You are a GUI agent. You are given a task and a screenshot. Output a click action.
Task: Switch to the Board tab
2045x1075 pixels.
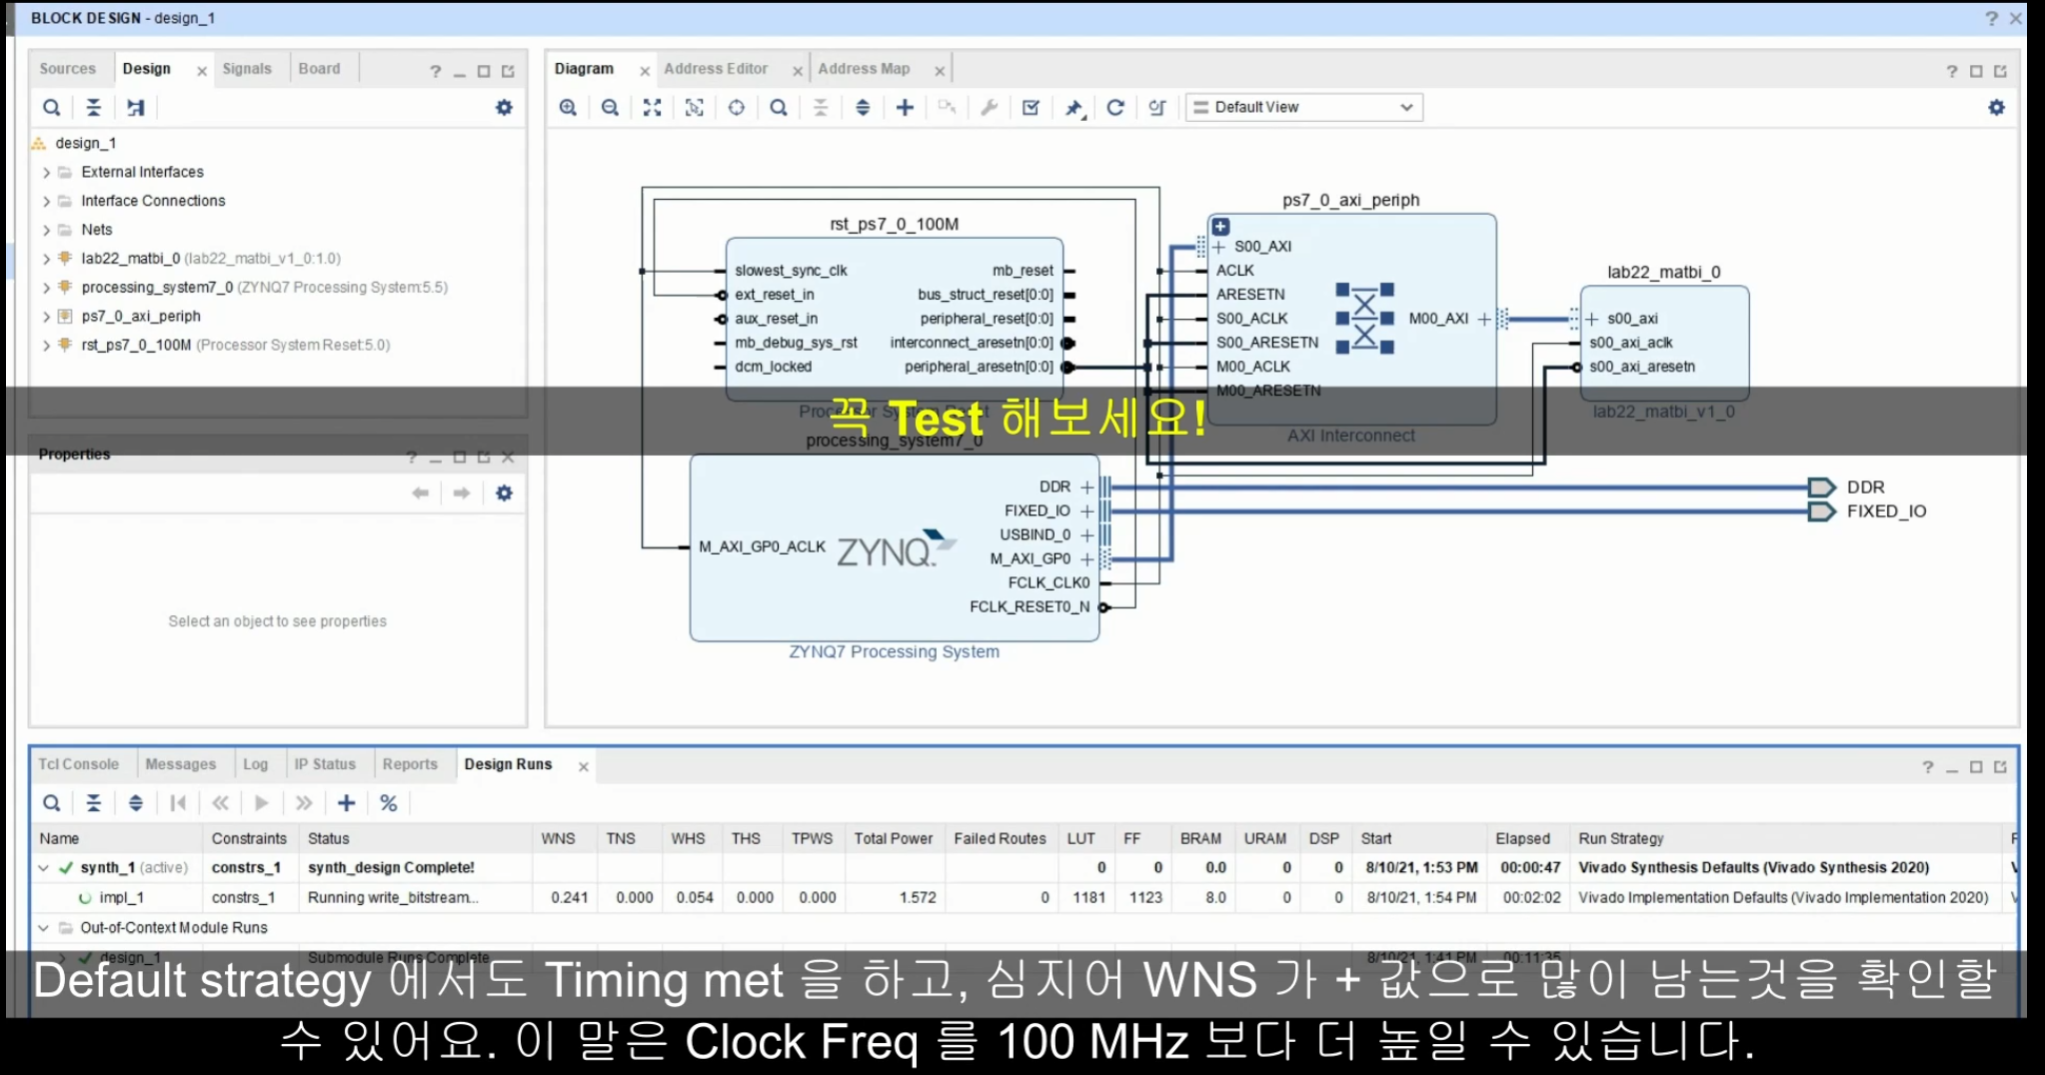[x=319, y=69]
